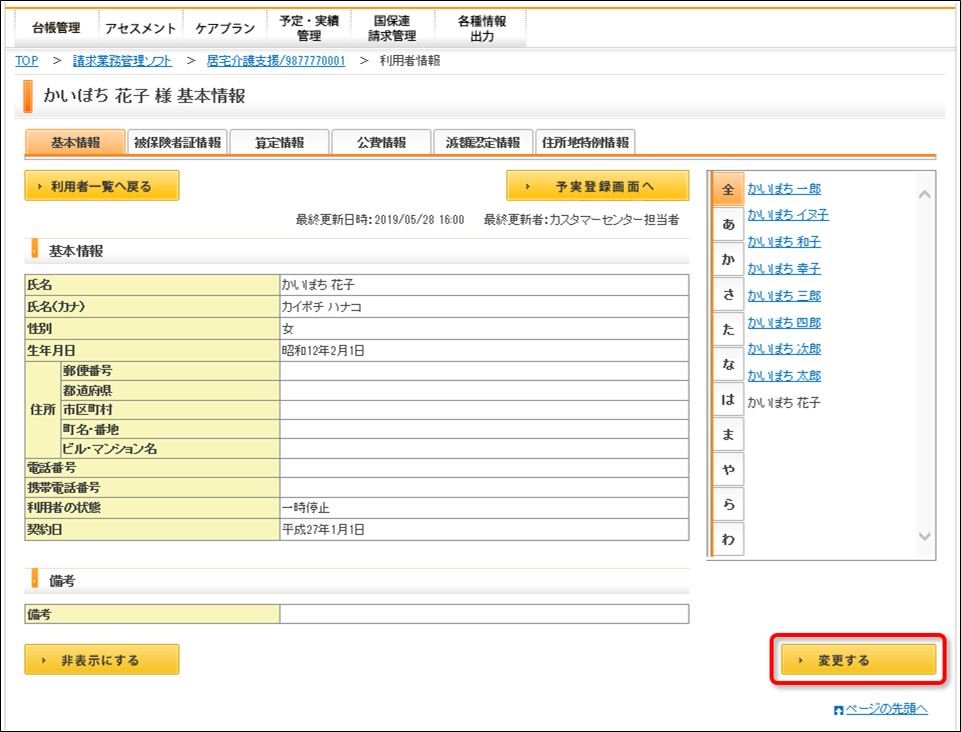Switch to the 減額認定情報 tab
This screenshot has width=961, height=732.
pos(483,142)
